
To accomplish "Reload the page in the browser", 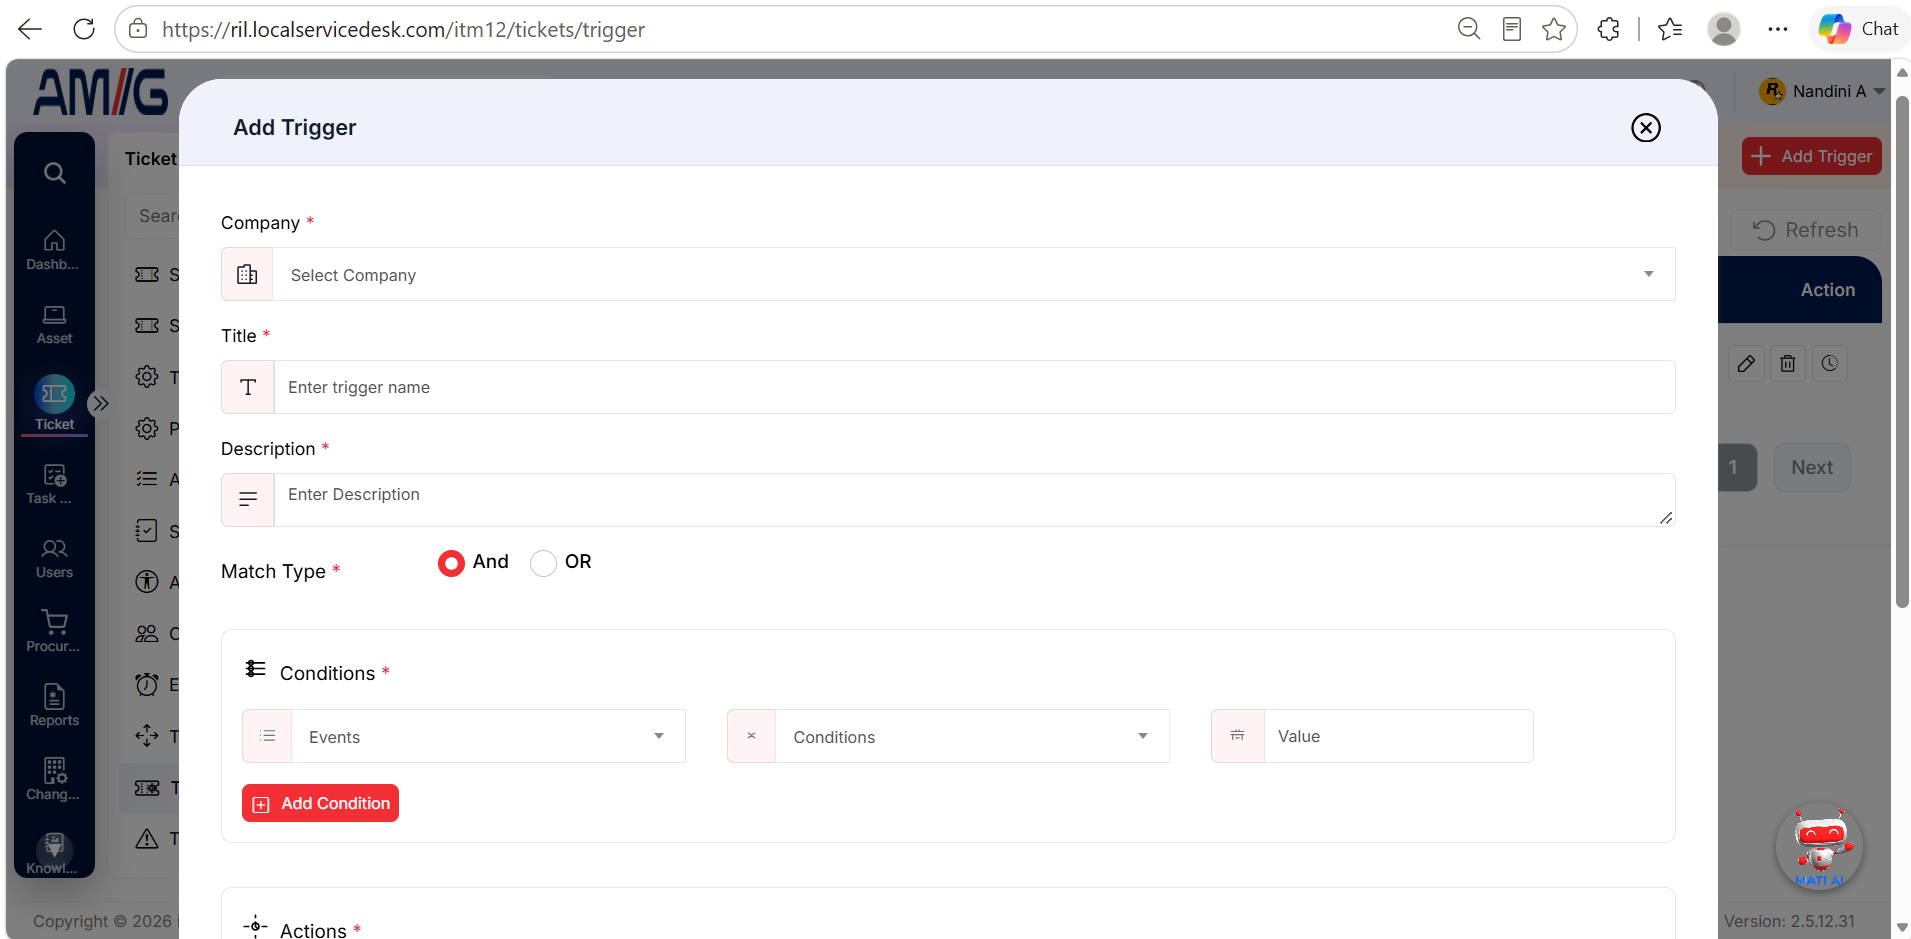I will click(84, 29).
